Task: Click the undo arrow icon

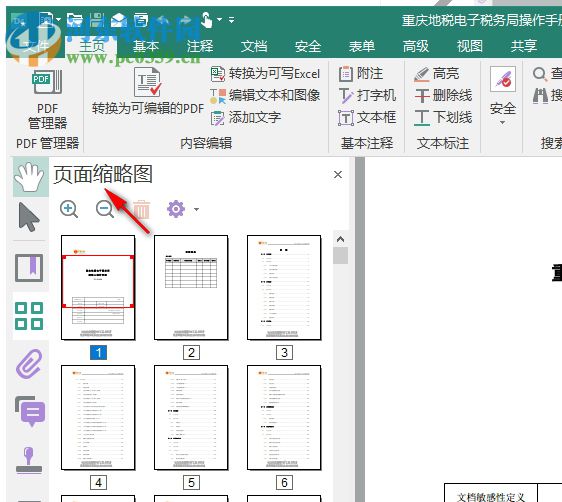Action: 163,20
